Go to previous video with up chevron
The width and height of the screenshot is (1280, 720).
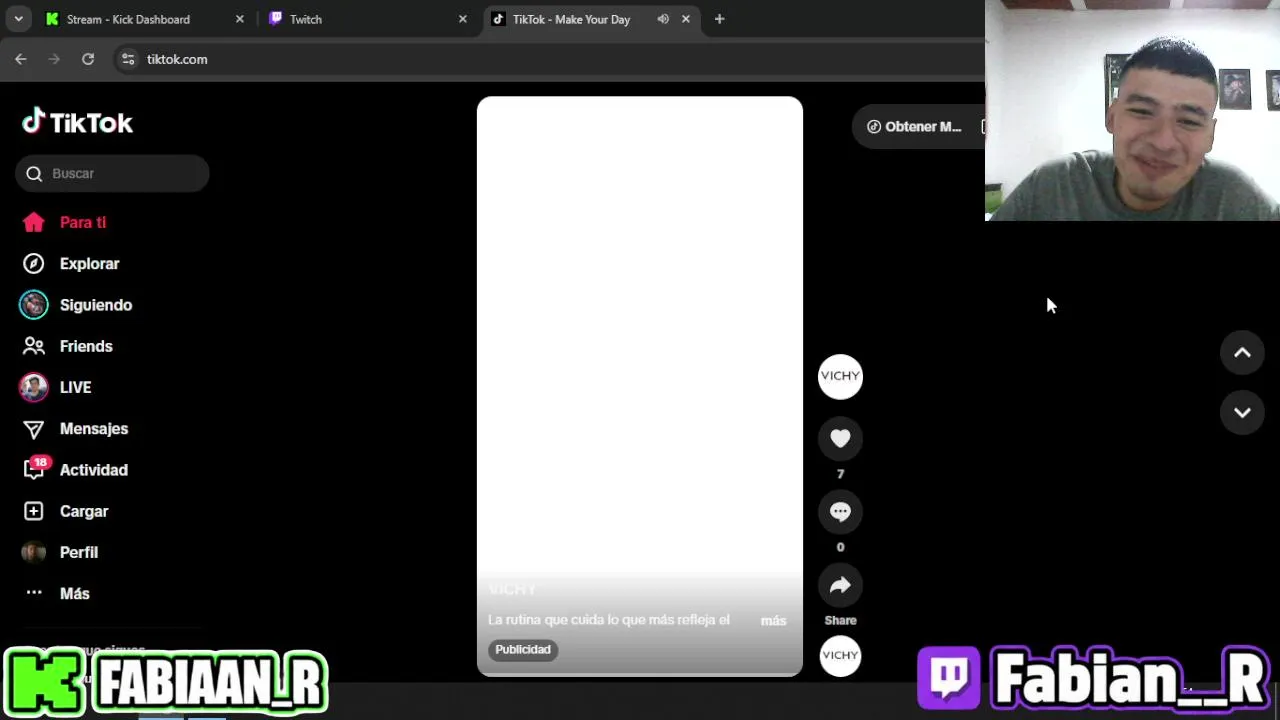click(1242, 352)
